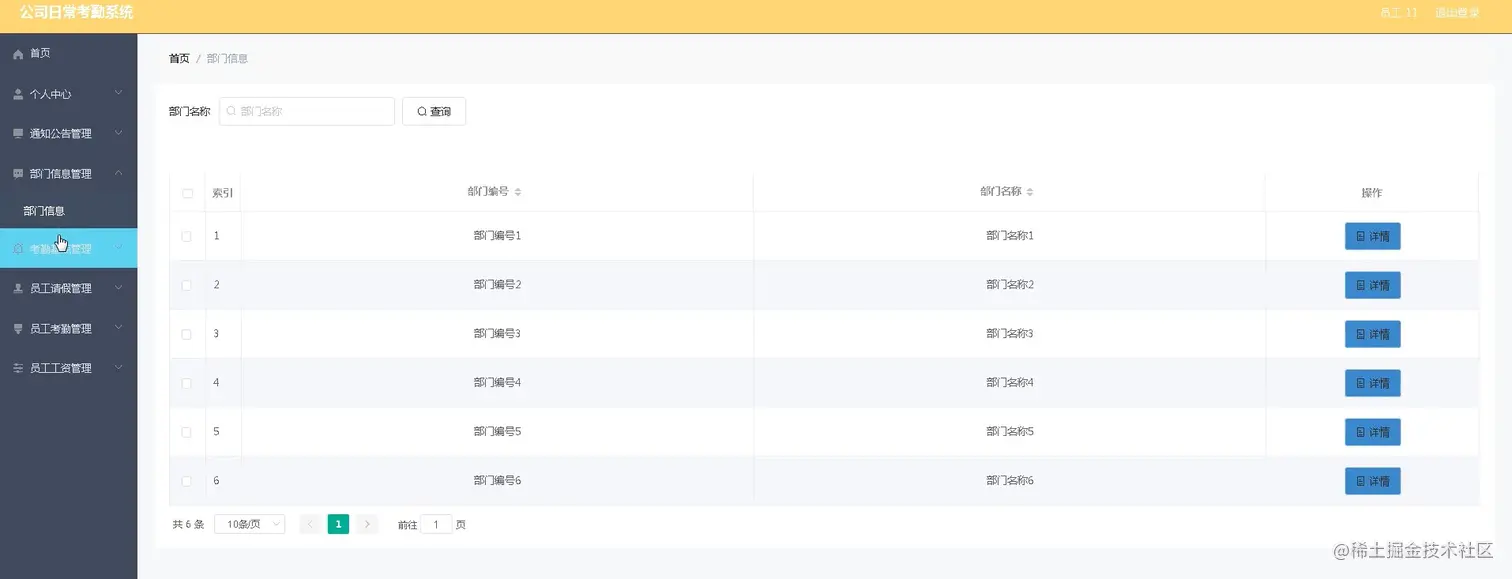Click 退出登录 in the top bar
Viewport: 1512px width, 579px height.
point(1457,13)
